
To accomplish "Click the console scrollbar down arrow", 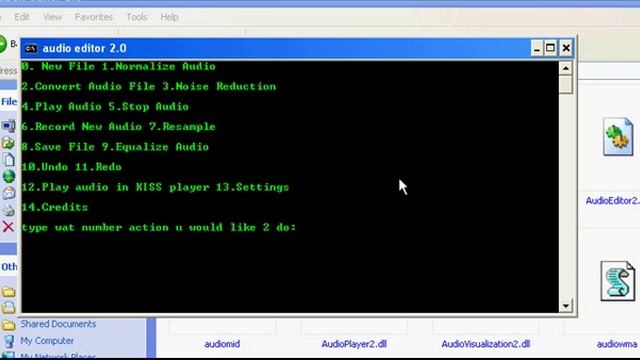I will 565,305.
